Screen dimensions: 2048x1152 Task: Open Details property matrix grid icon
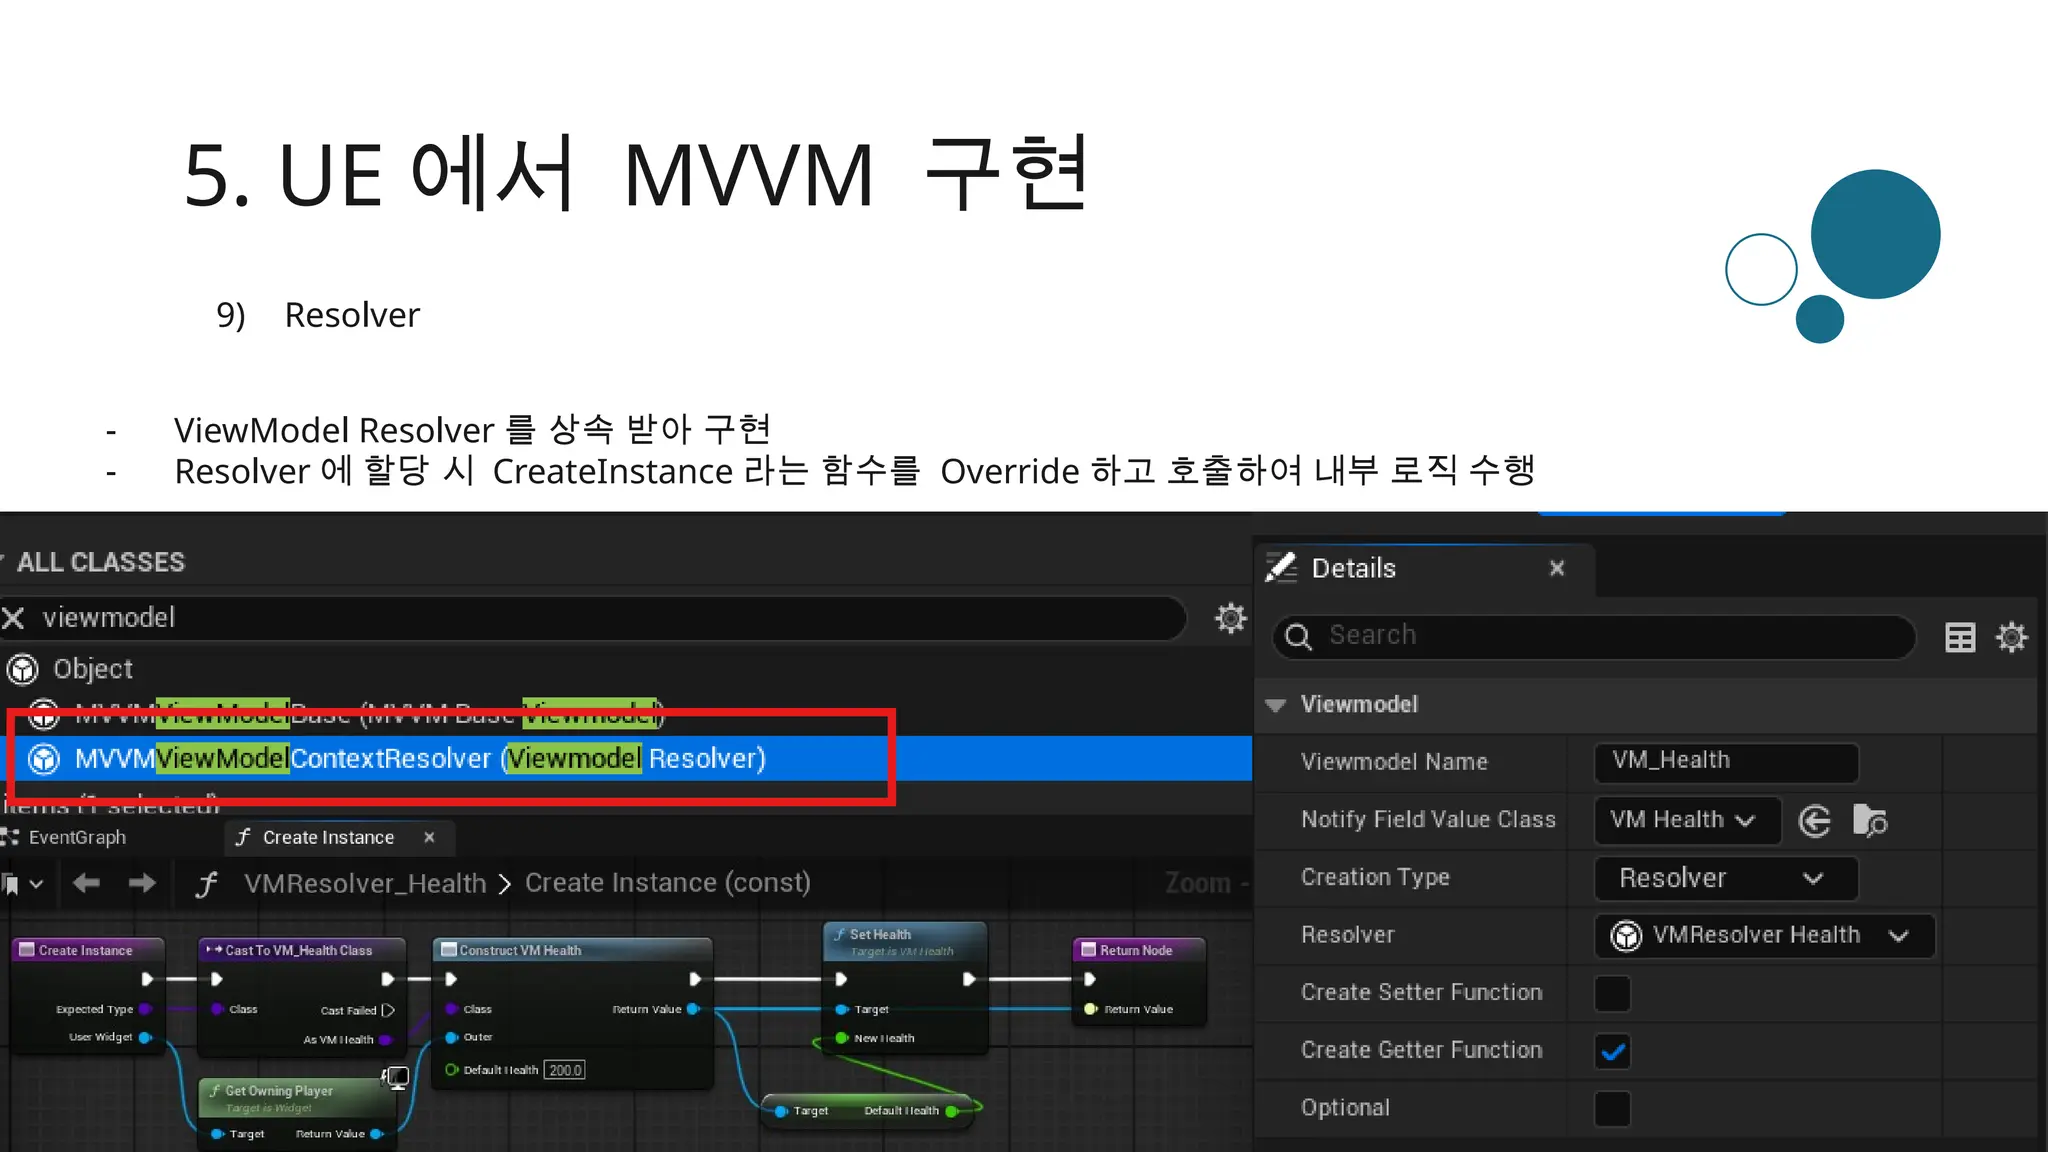[1960, 637]
